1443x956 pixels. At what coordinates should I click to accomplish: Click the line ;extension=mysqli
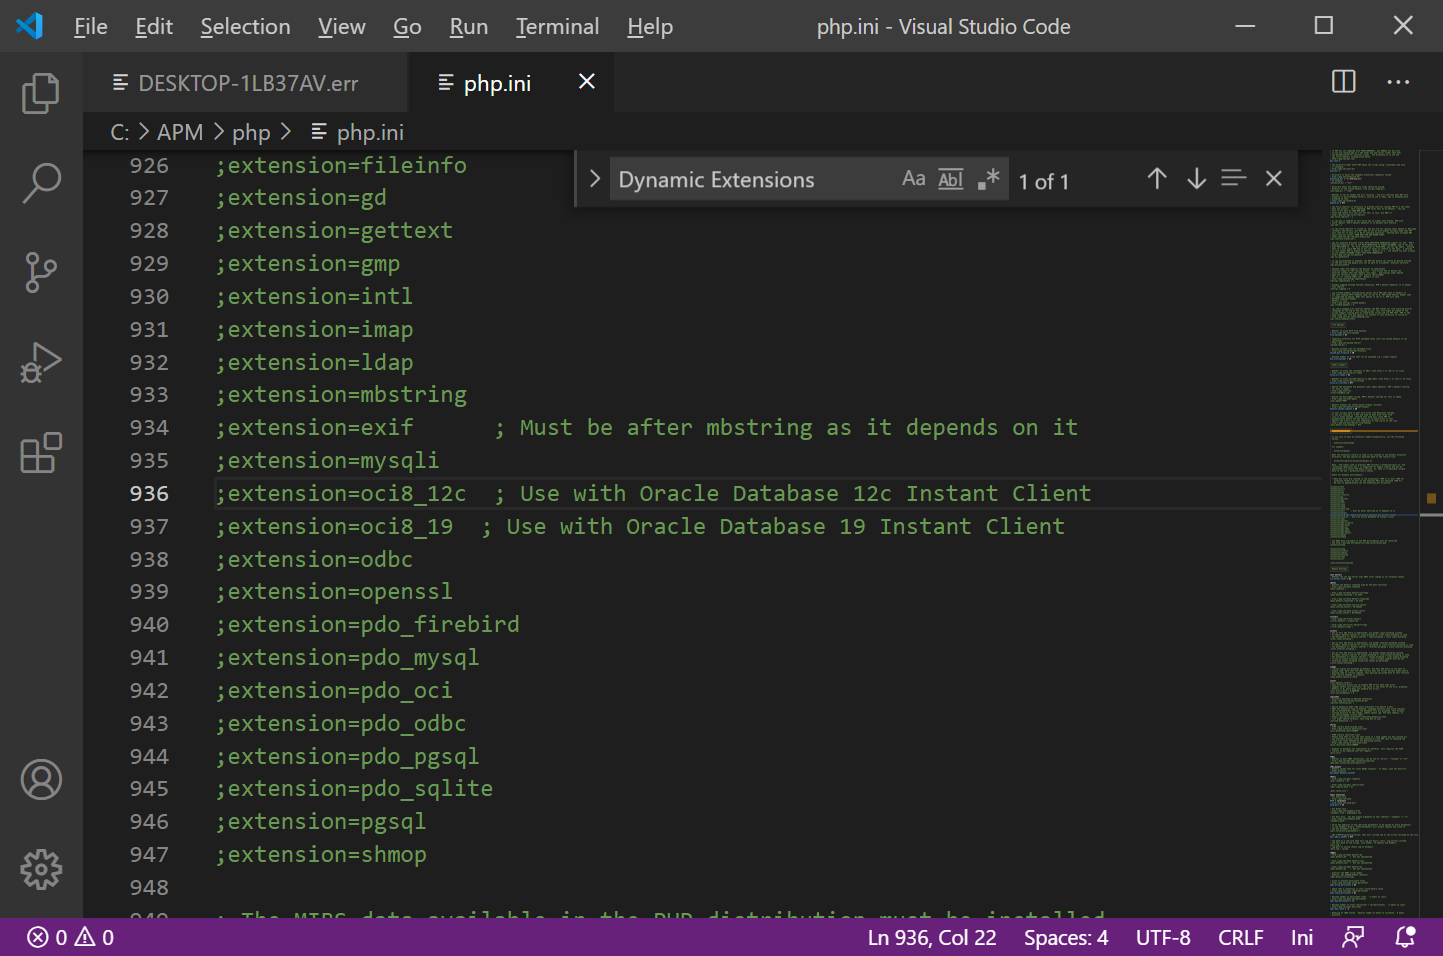coord(327,460)
